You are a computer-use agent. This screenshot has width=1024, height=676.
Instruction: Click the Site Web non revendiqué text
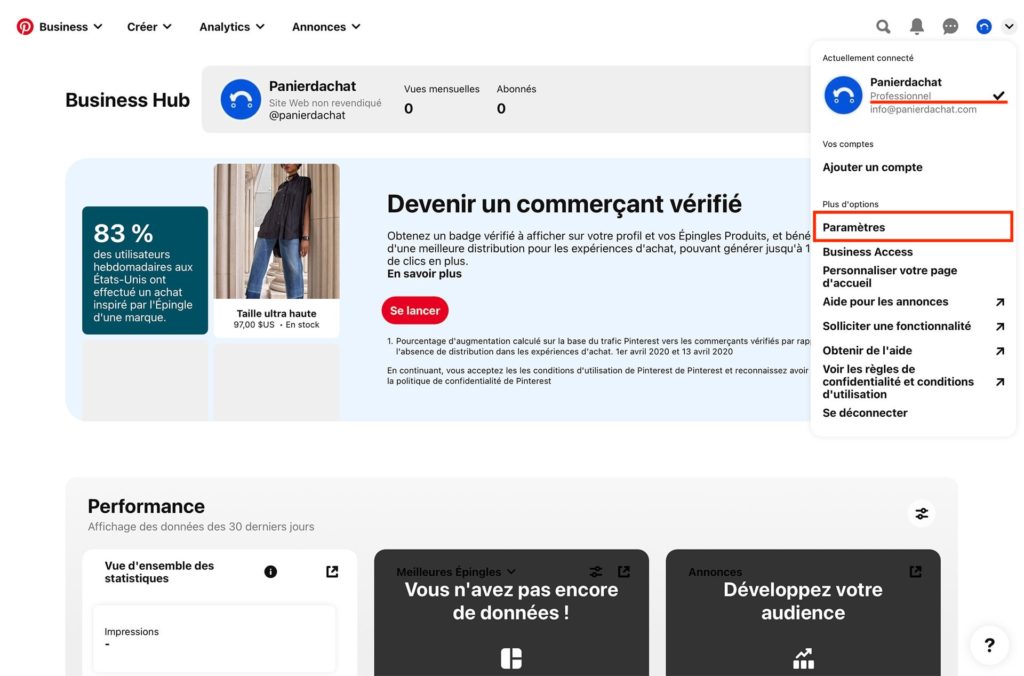pos(325,103)
